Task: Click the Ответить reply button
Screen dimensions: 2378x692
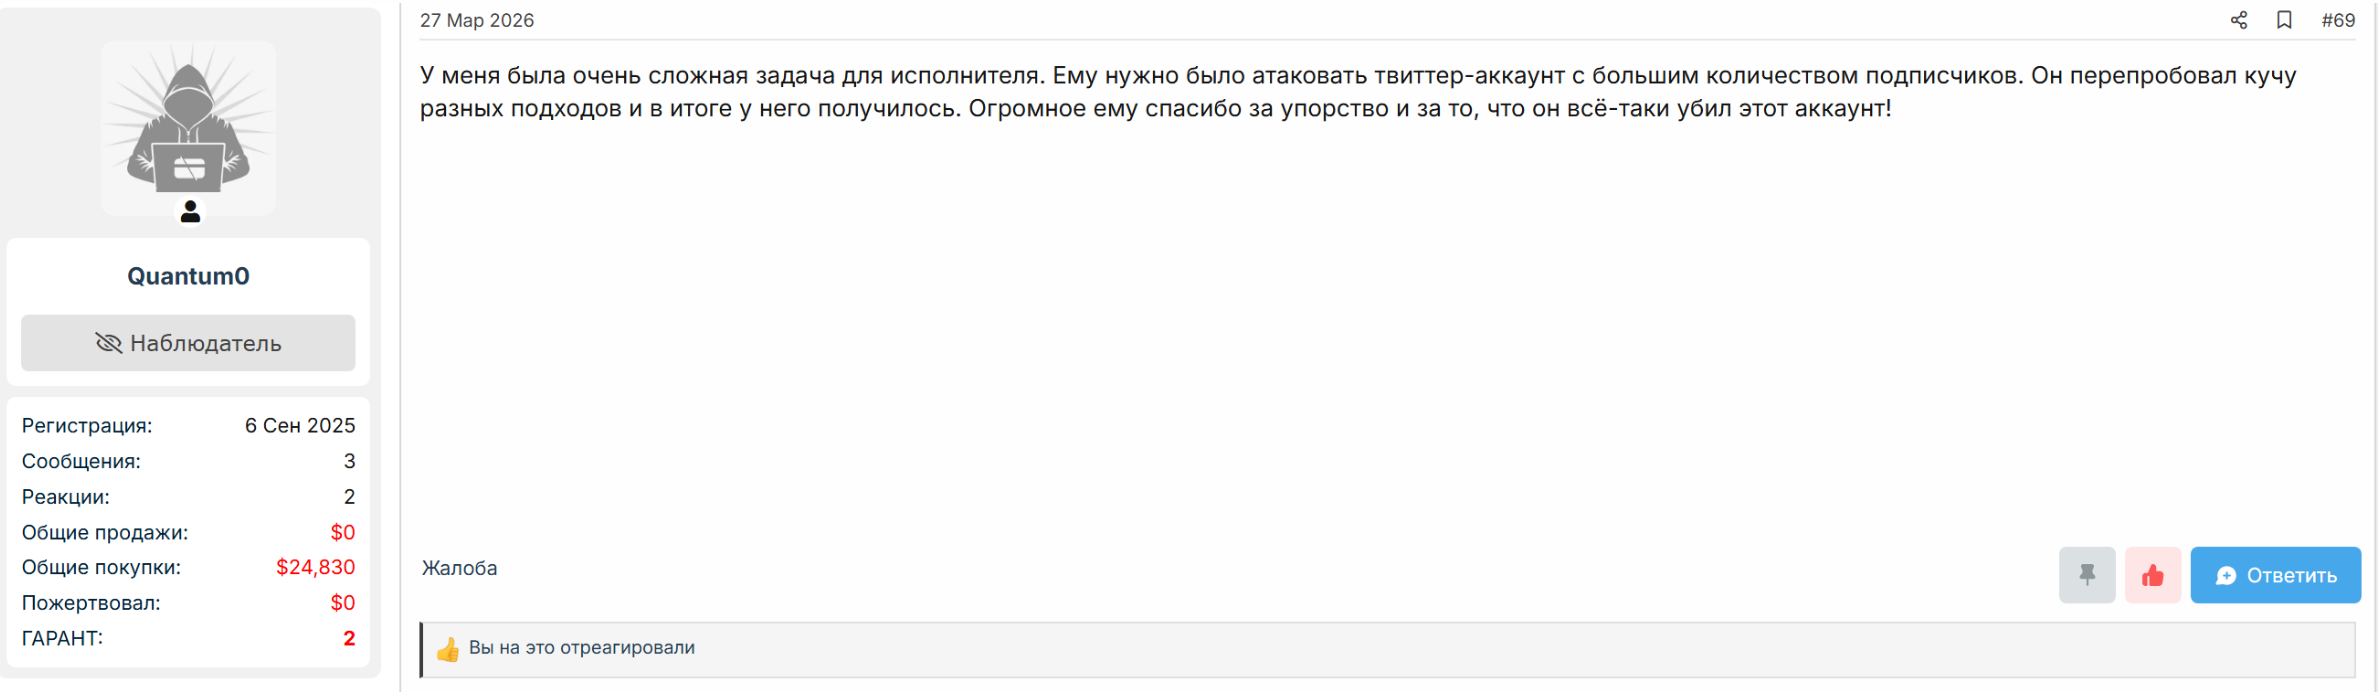Action: pyautogui.click(x=2275, y=575)
